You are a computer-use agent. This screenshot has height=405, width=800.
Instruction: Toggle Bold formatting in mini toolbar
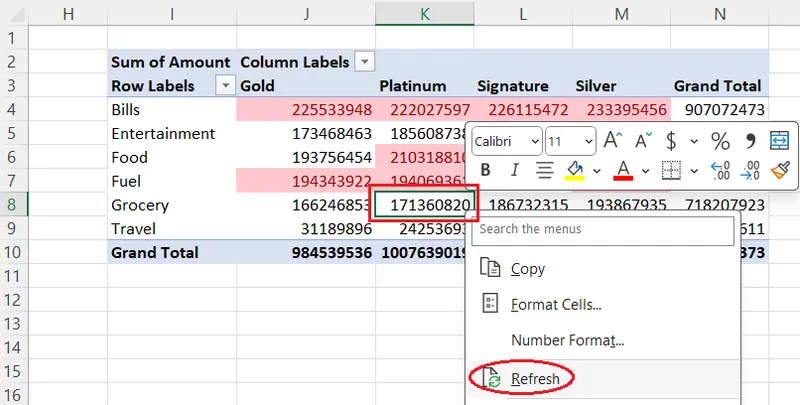pos(486,171)
